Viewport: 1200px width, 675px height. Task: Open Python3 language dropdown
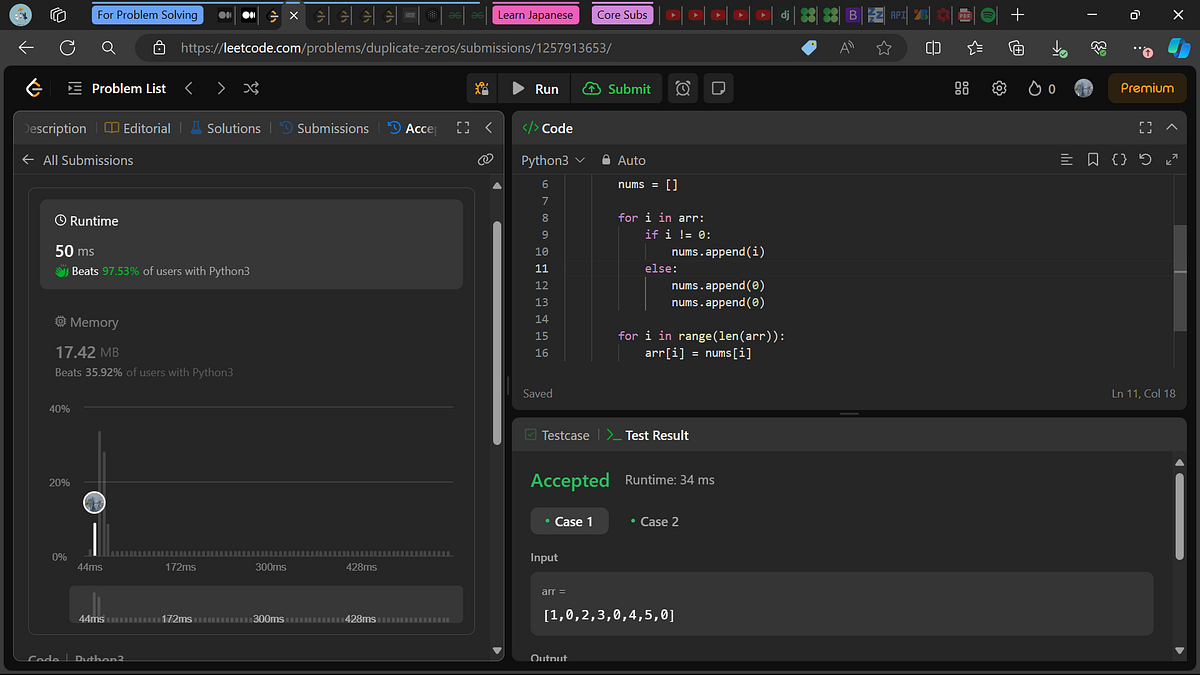click(553, 160)
